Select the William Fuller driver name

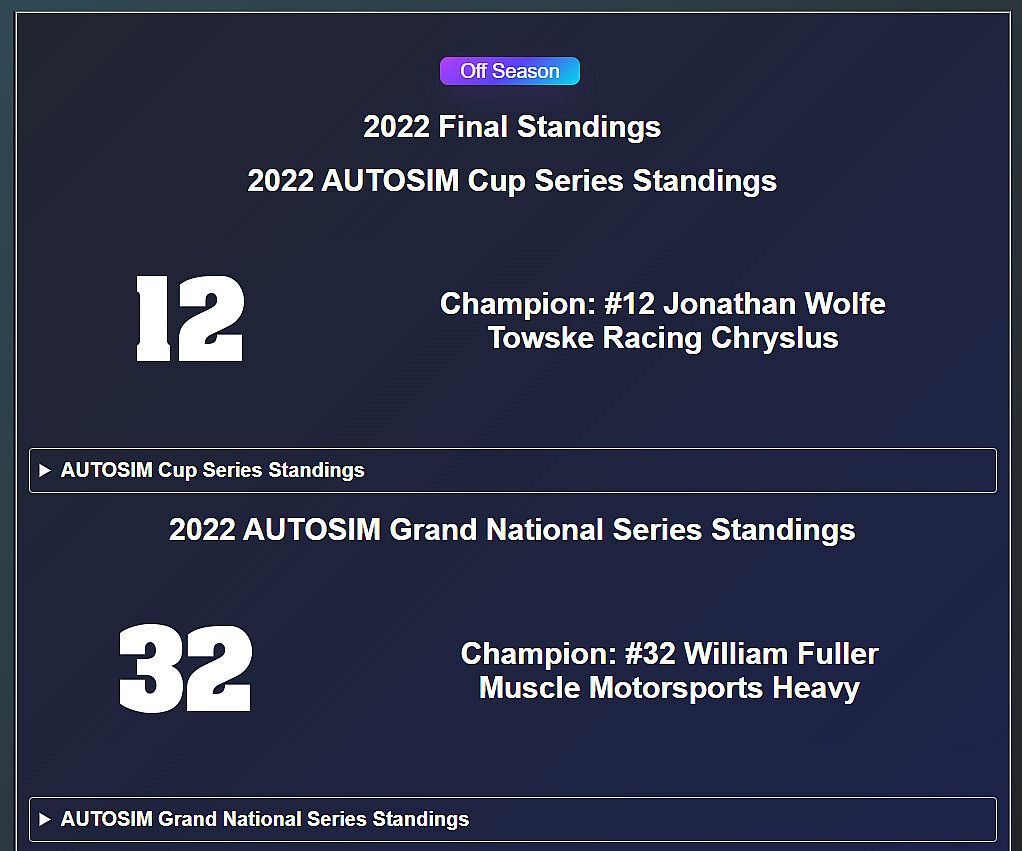[781, 654]
